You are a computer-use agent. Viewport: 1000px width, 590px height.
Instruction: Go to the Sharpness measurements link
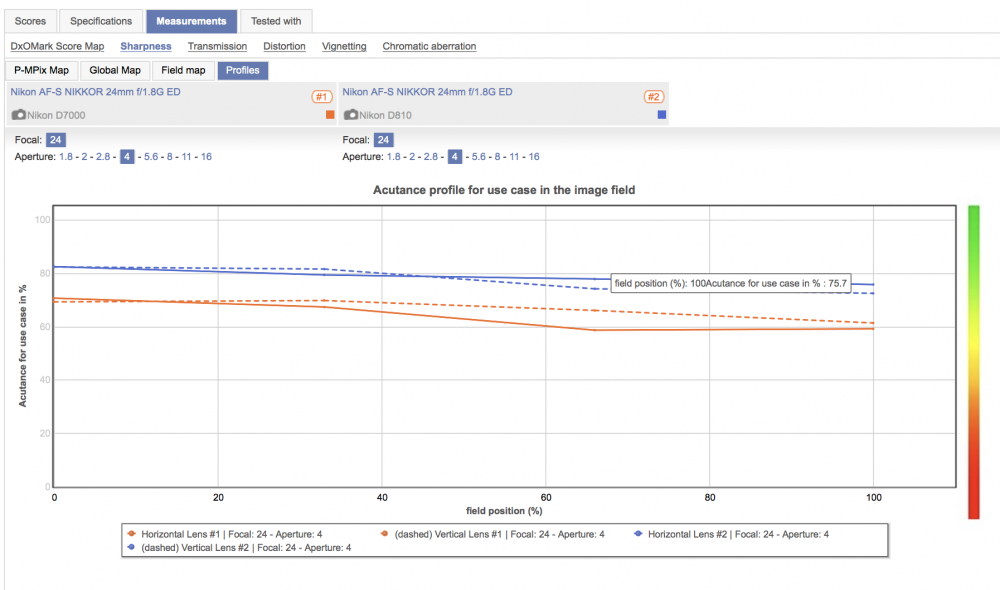point(146,46)
